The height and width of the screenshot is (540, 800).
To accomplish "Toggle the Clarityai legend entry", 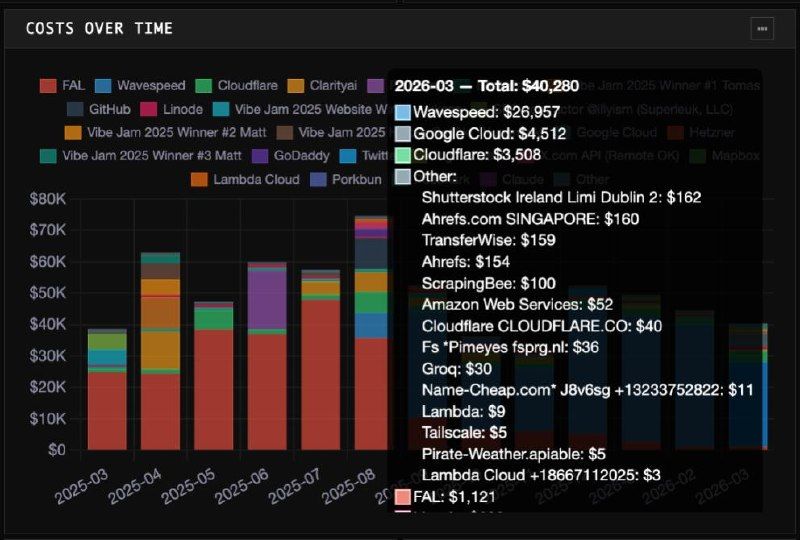I will tap(322, 85).
